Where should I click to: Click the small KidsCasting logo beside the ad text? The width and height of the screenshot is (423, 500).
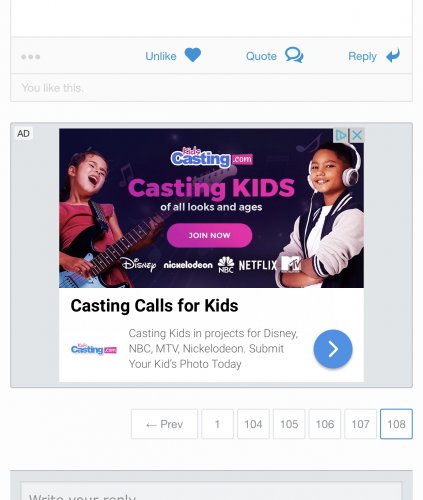(x=94, y=349)
